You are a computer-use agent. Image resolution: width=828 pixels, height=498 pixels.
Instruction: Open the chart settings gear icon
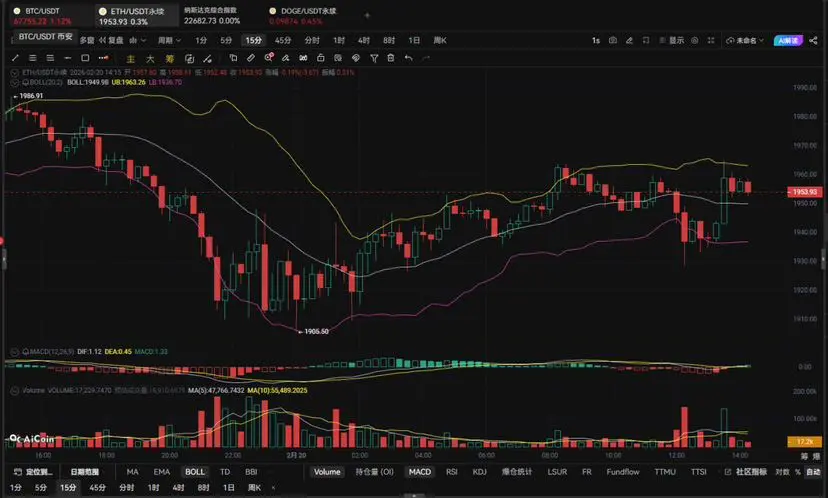click(694, 40)
